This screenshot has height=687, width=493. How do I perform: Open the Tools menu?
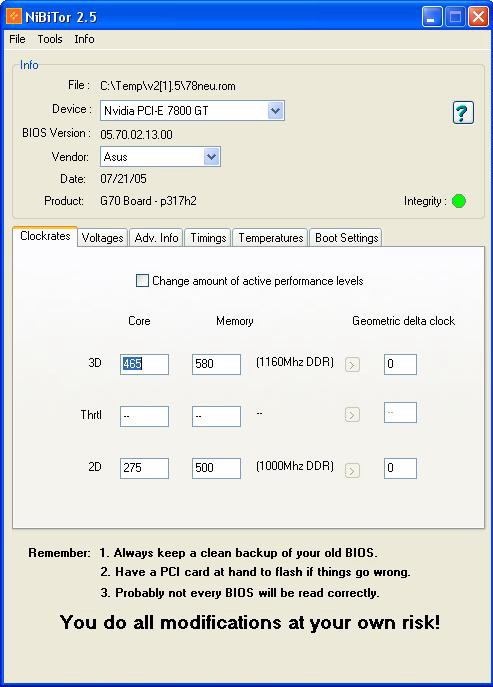[50, 39]
